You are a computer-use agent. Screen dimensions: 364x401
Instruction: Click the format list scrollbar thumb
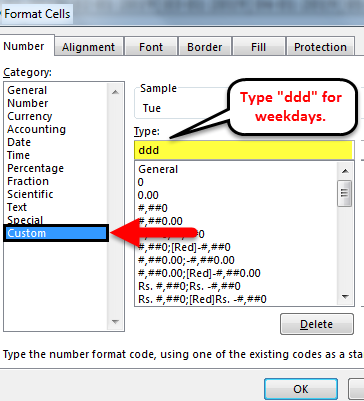(x=344, y=193)
